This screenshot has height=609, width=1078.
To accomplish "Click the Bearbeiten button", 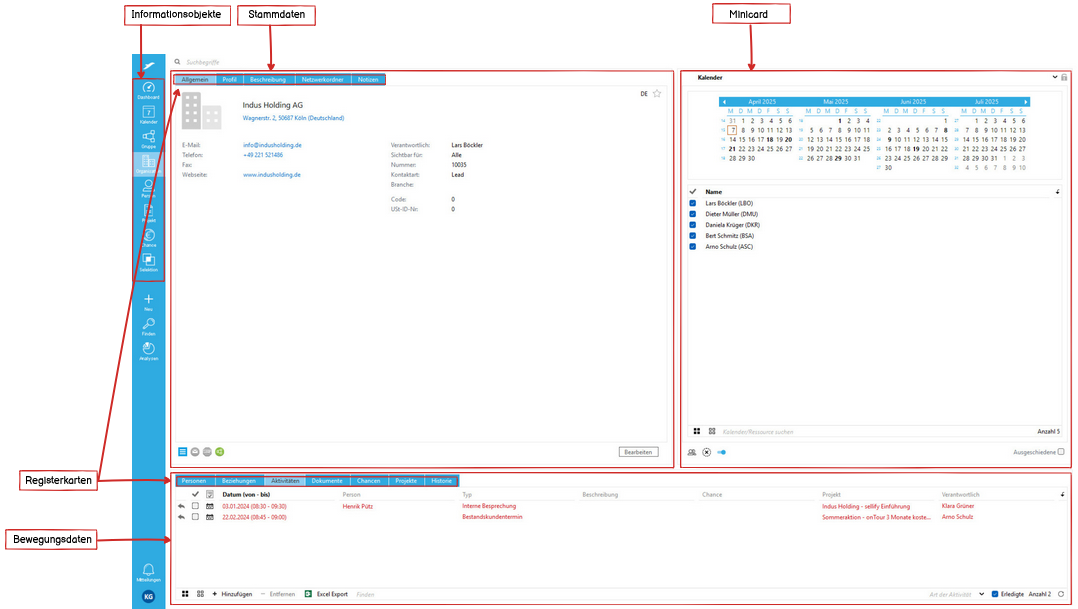I will (638, 452).
